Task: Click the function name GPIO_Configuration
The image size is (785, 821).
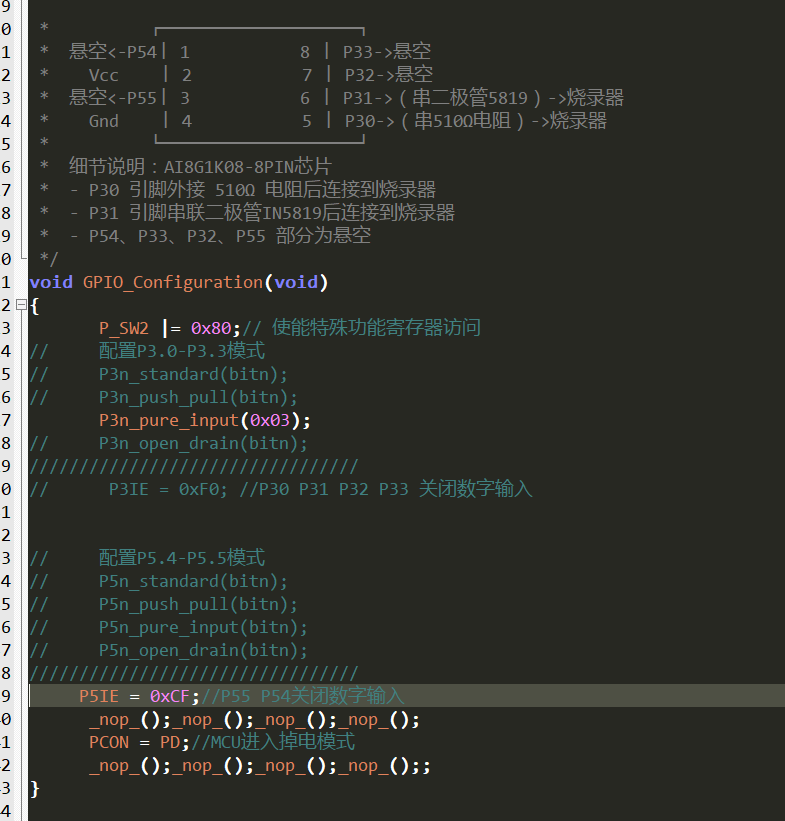Action: 173,283
